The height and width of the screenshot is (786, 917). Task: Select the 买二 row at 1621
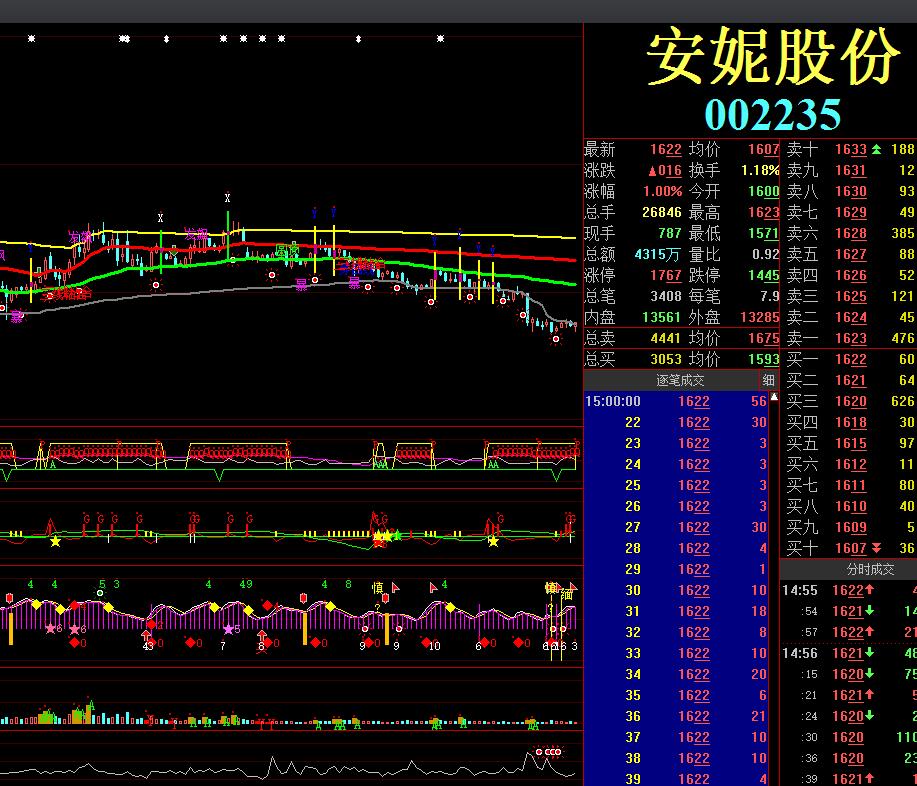coord(849,381)
